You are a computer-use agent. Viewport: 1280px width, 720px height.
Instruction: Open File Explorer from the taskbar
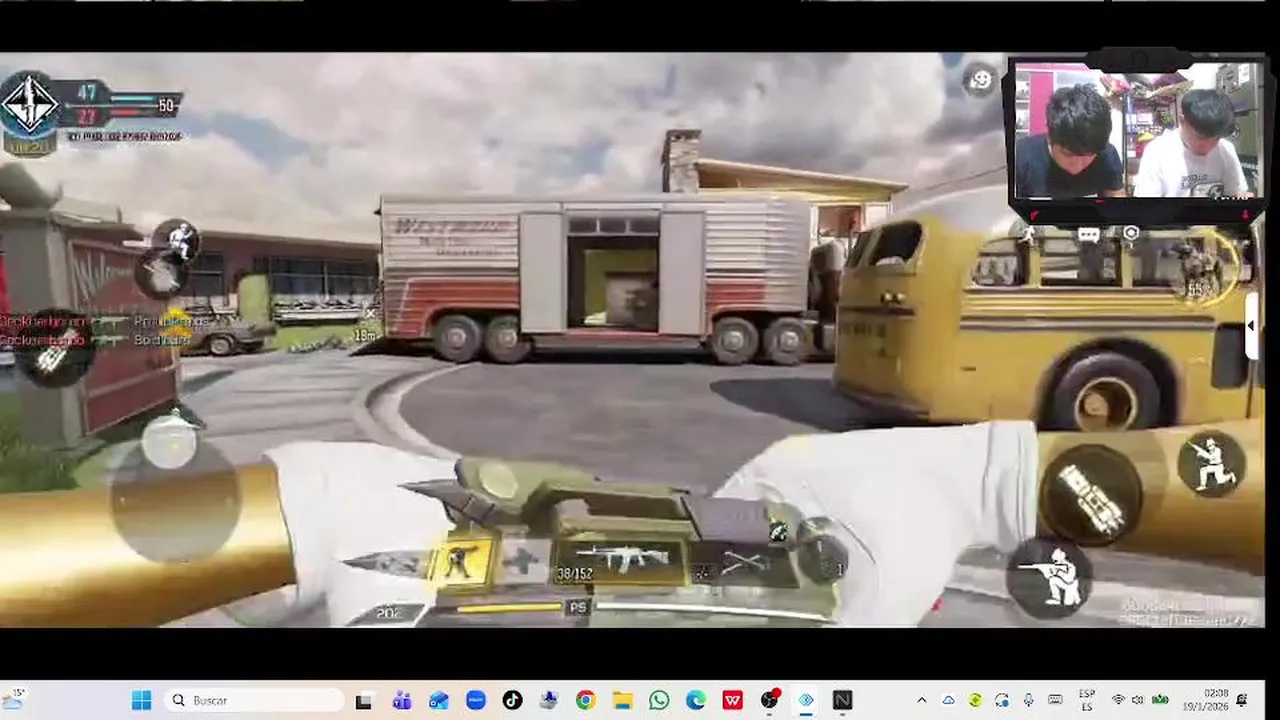point(622,700)
